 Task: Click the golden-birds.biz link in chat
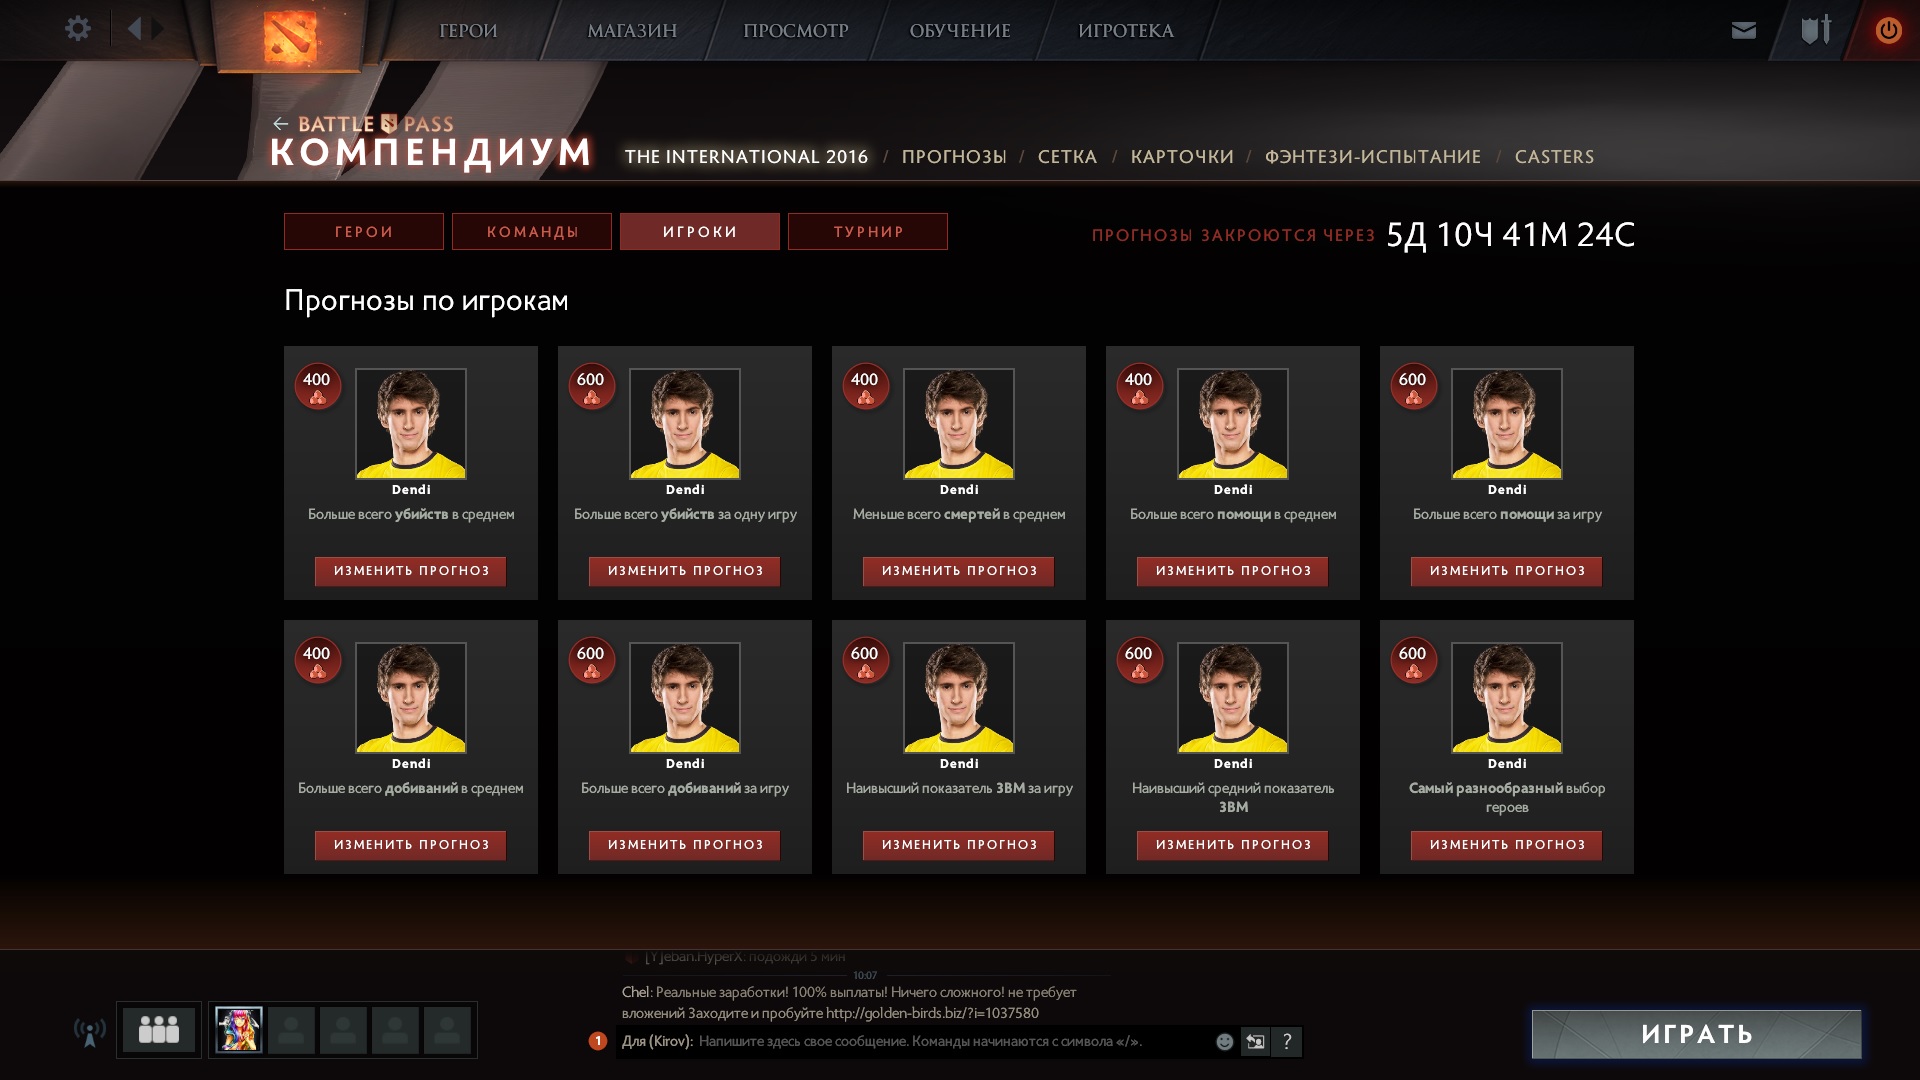tap(932, 1013)
